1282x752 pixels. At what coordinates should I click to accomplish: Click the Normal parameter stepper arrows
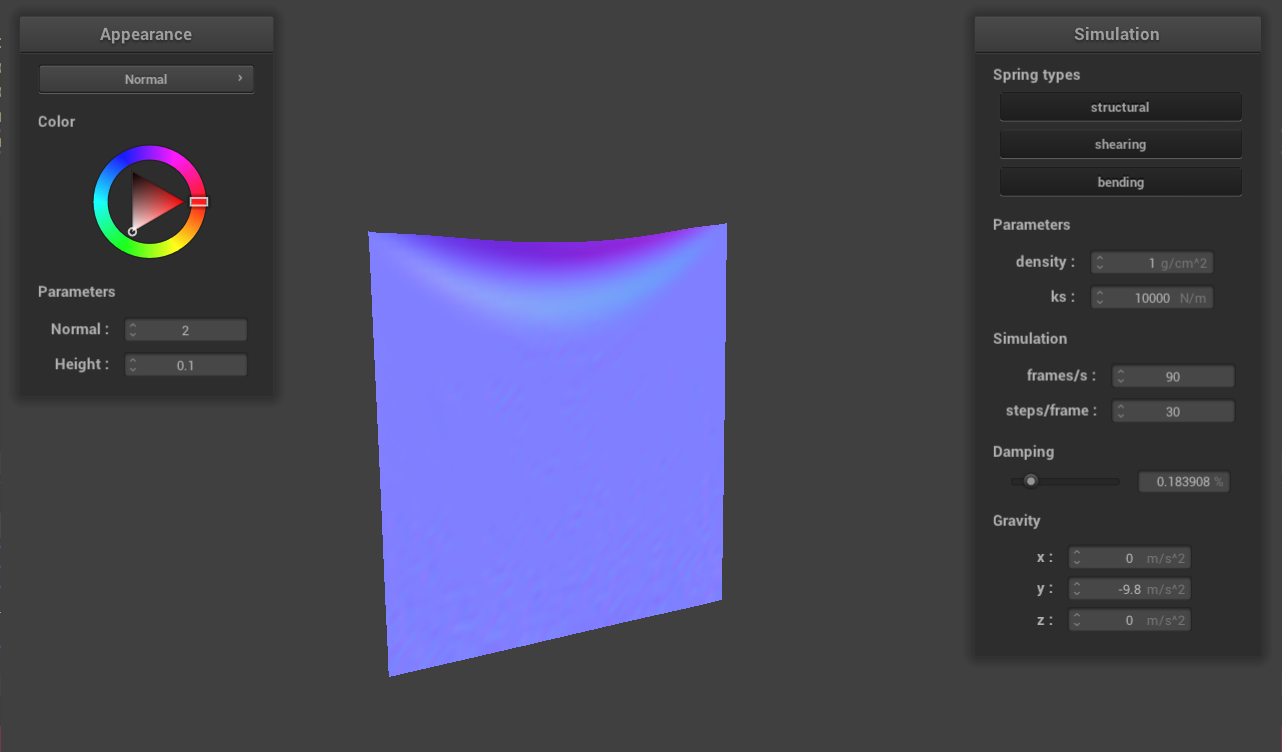133,330
